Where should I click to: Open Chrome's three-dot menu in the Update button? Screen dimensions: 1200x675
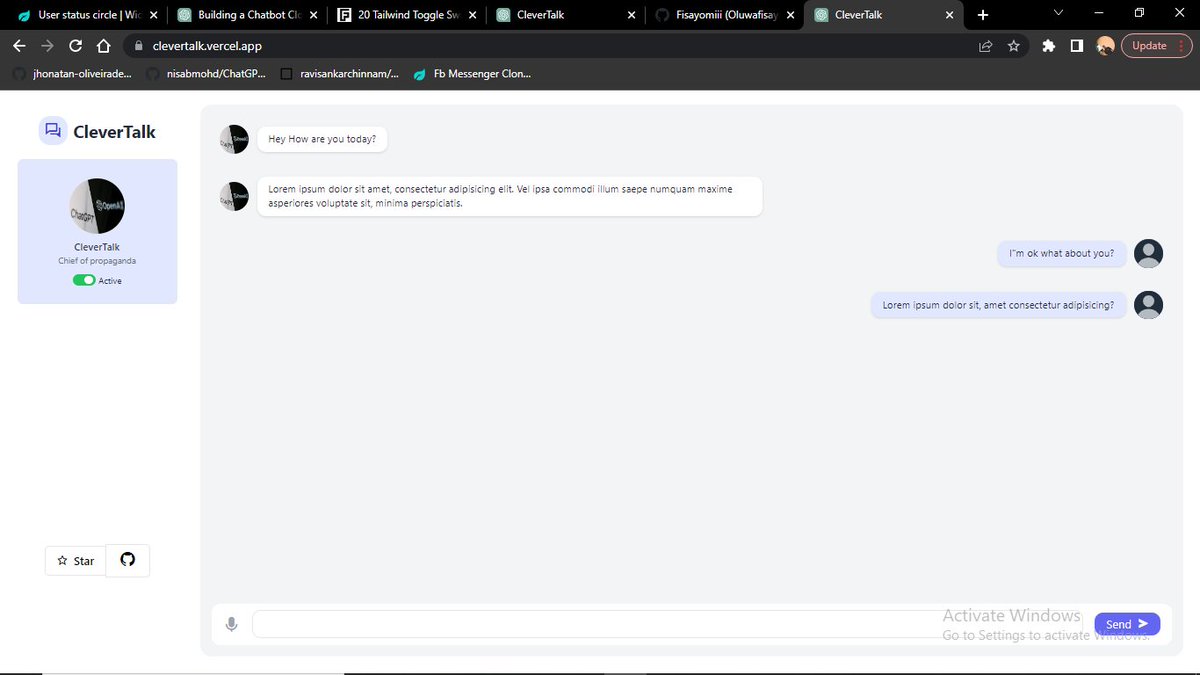click(x=1181, y=46)
